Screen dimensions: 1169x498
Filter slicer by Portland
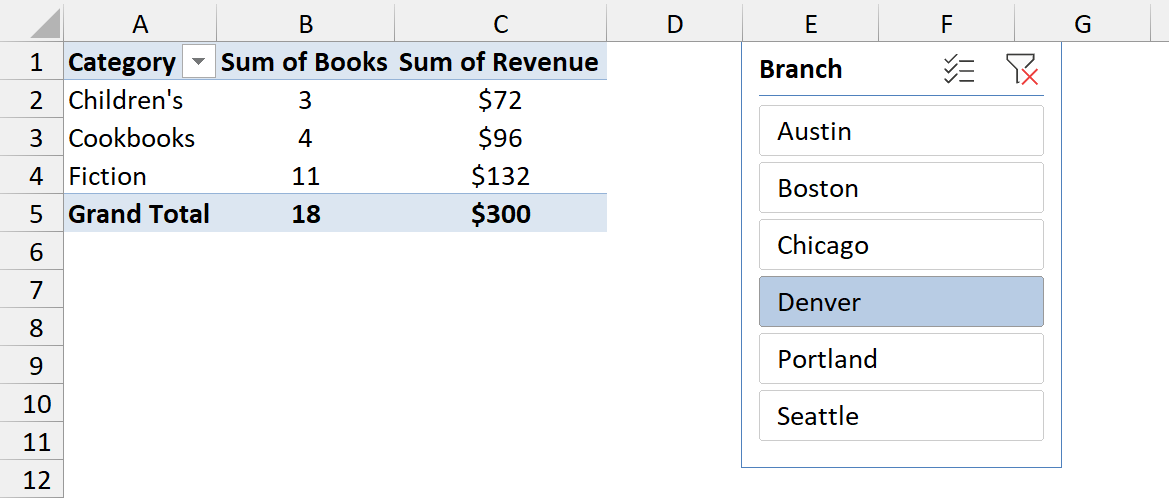tap(901, 359)
